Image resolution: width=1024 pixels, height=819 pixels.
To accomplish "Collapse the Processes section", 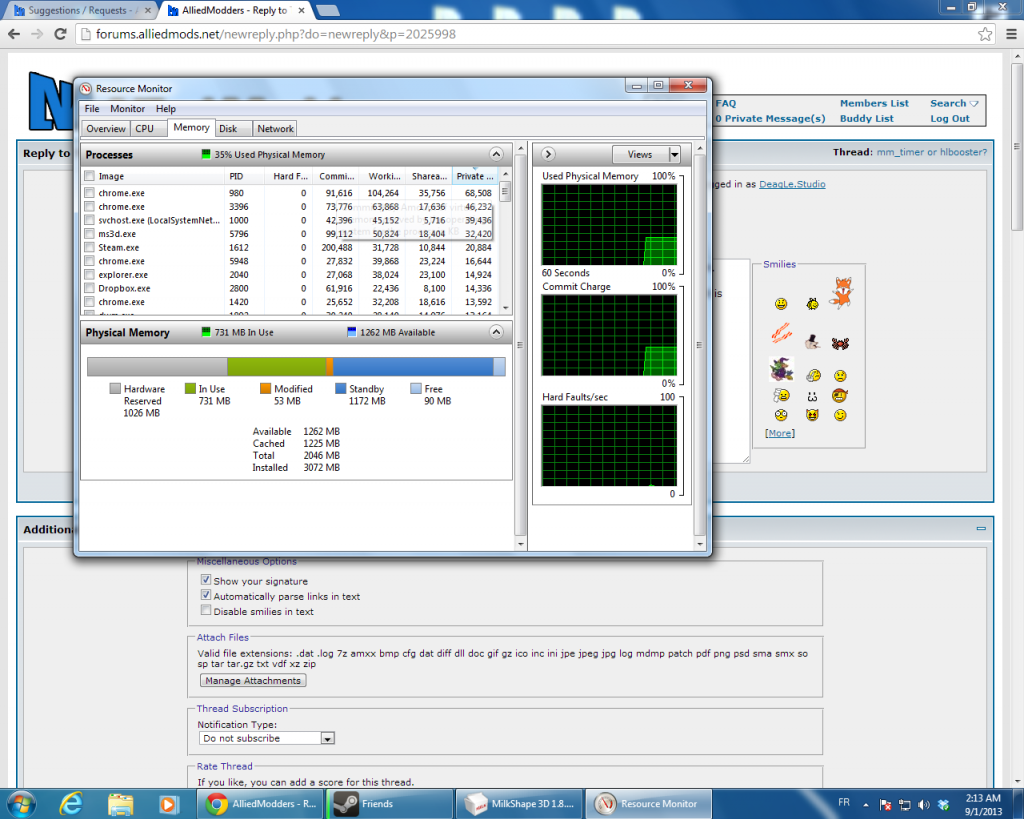I will pos(496,154).
